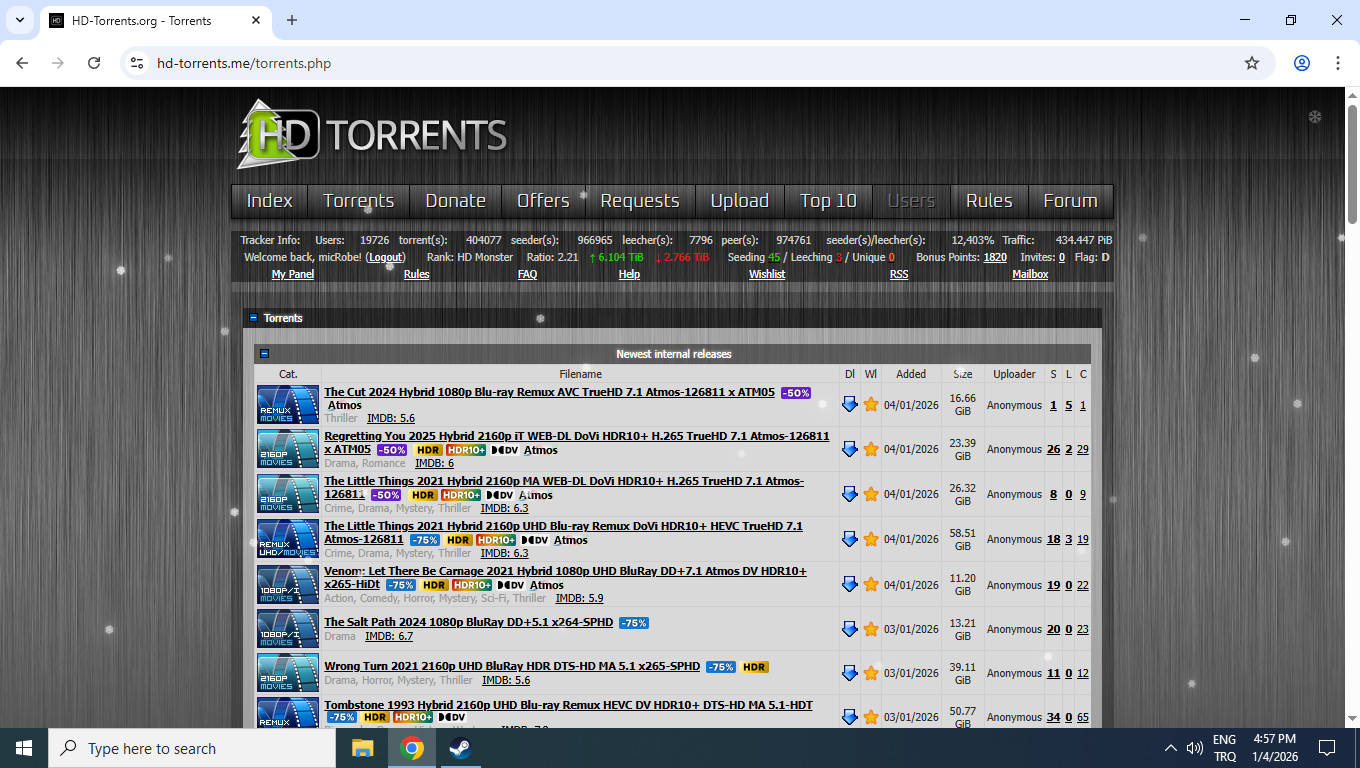Open the Rules tab in main navigation
This screenshot has width=1360, height=768.
[989, 201]
